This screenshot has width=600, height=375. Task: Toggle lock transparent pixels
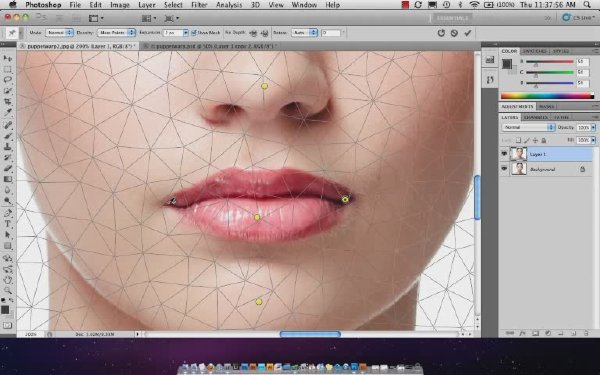click(518, 140)
